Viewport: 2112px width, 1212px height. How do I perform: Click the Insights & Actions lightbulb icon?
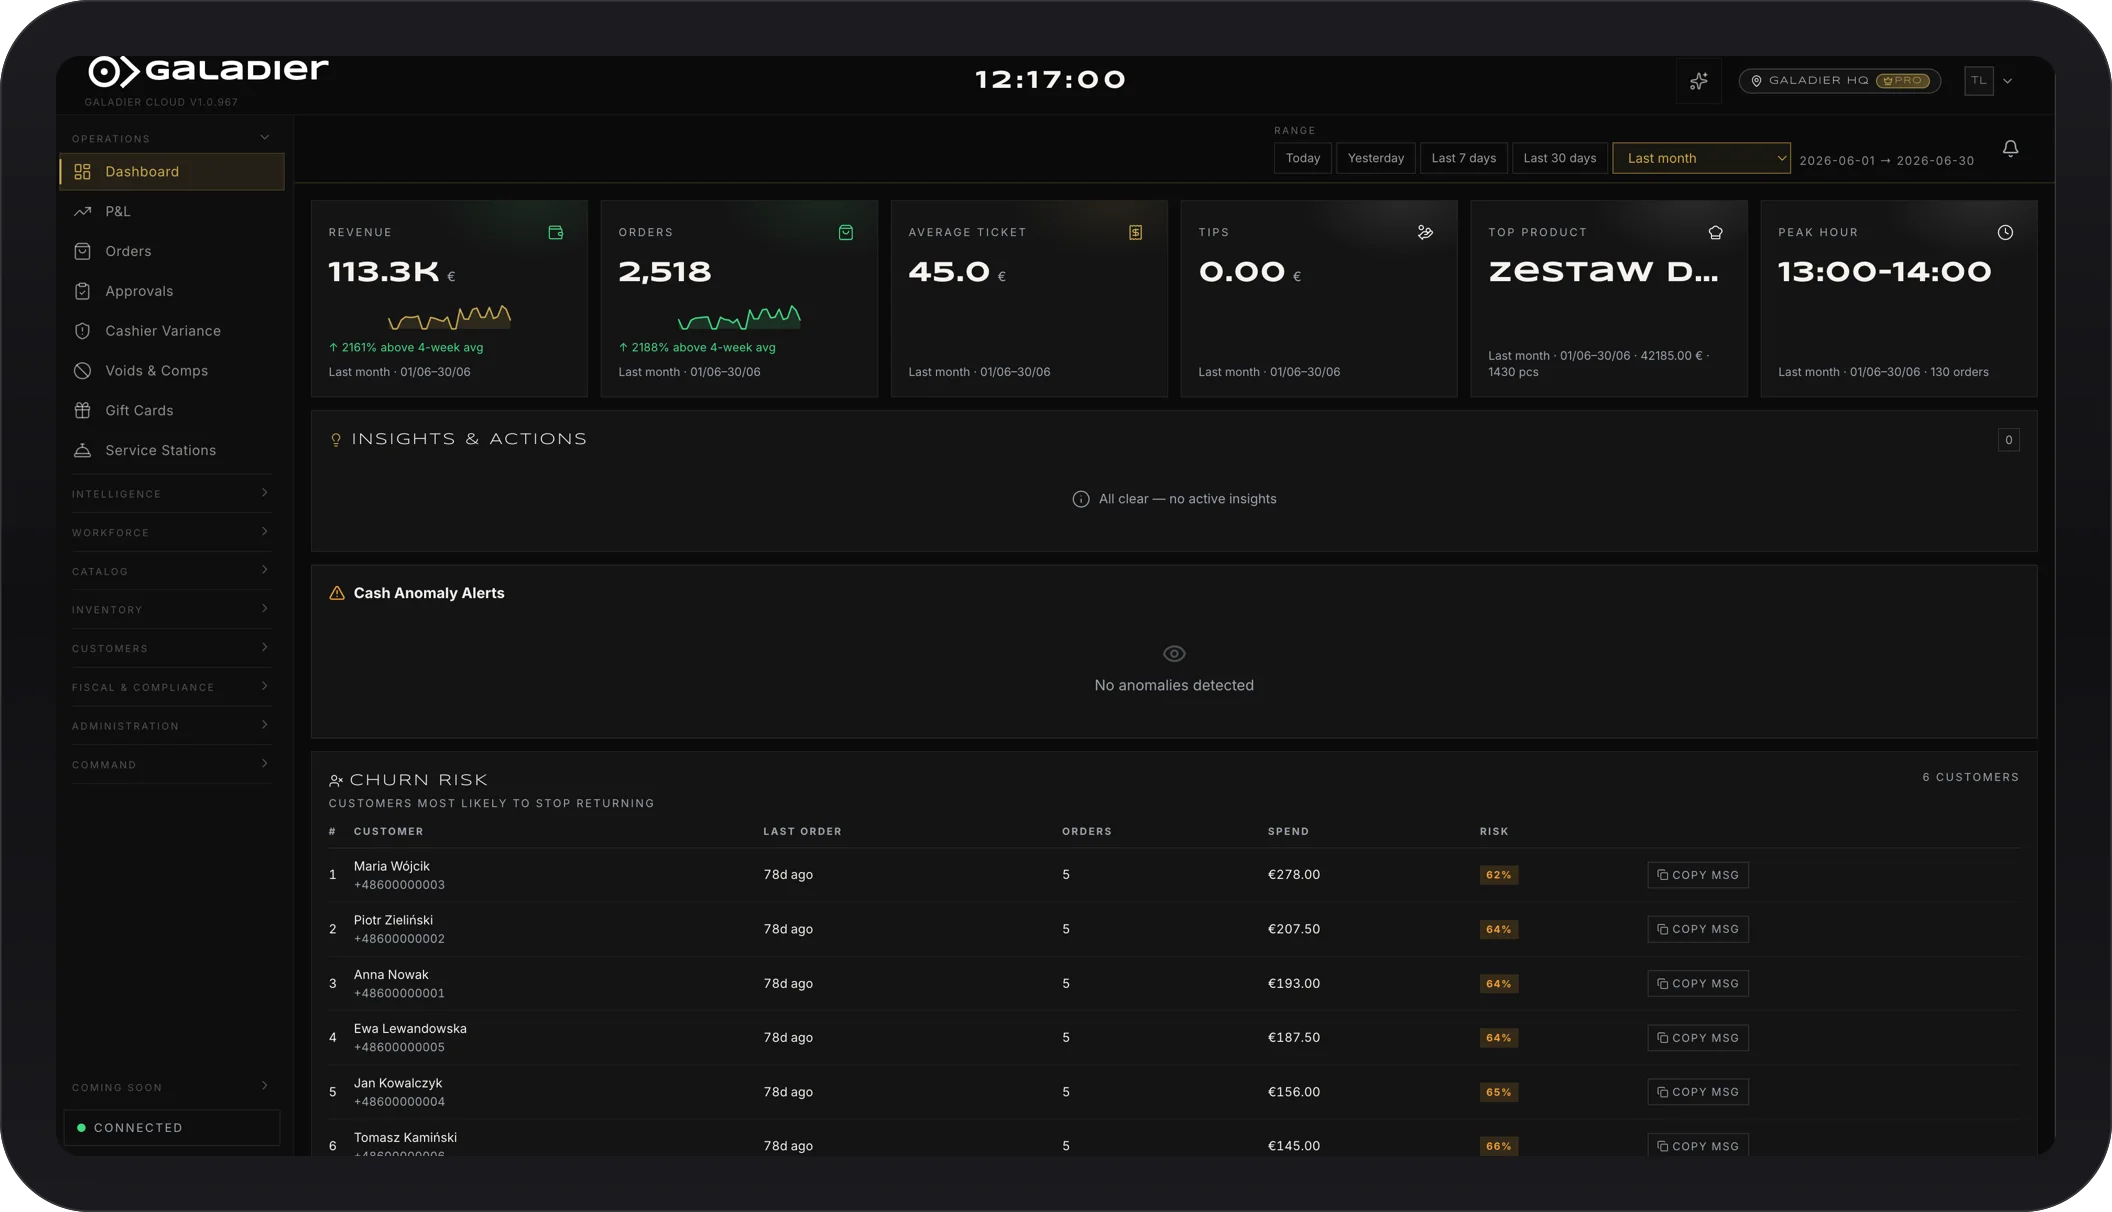pos(336,440)
